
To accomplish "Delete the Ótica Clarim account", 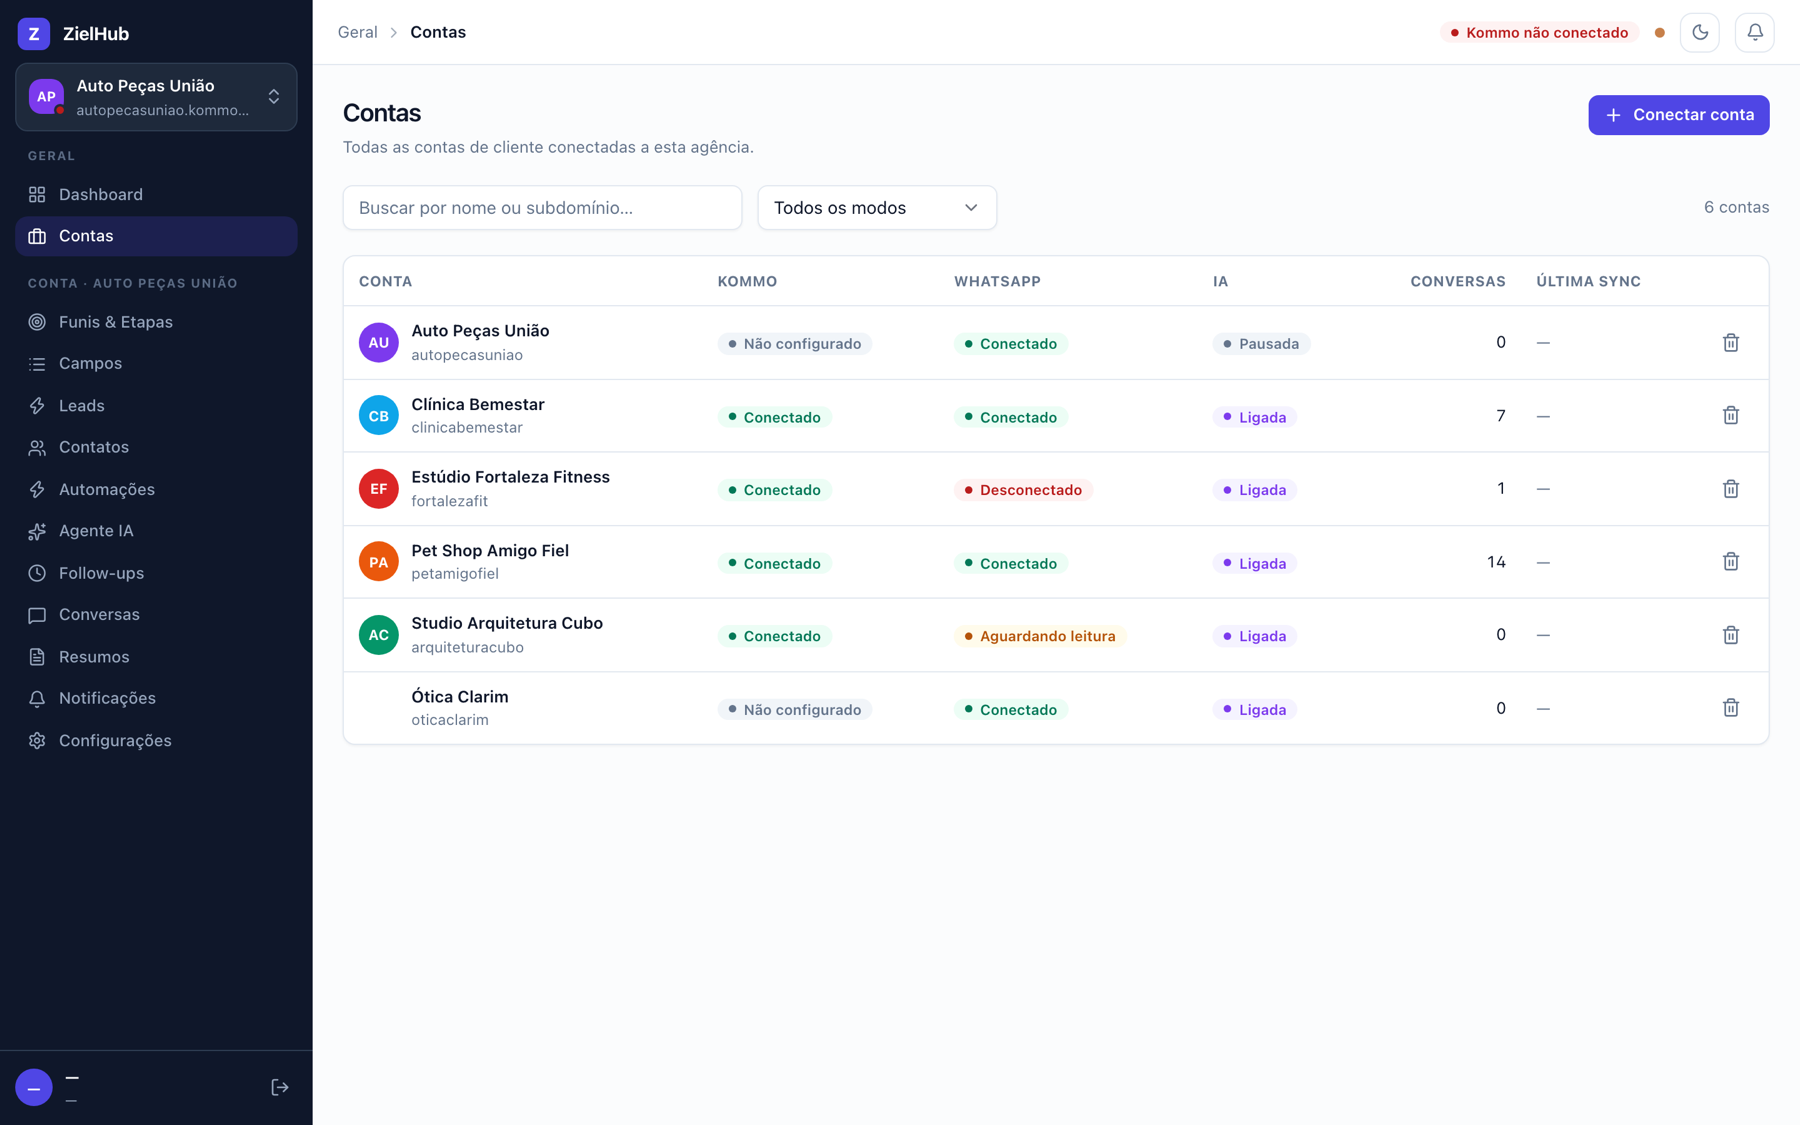I will (1731, 708).
